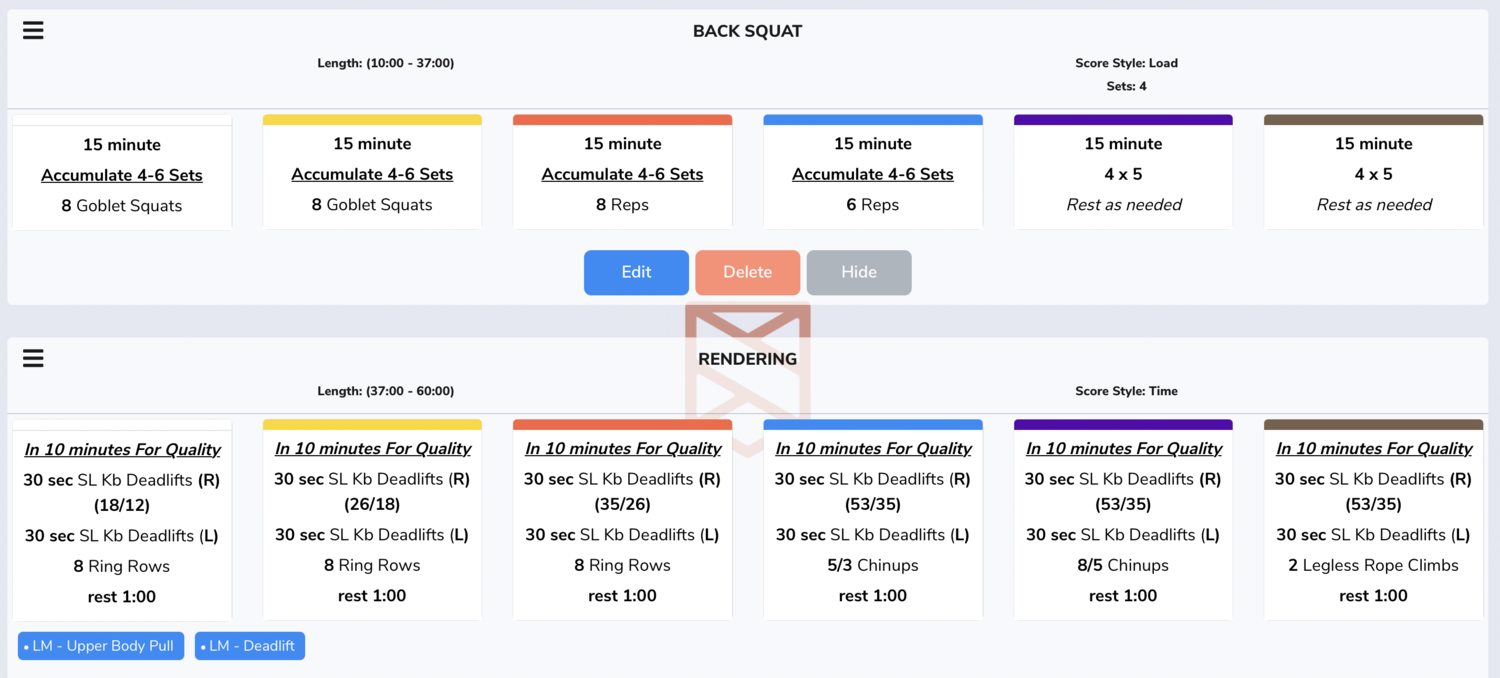Click 30 sec SL Kb Deadlifts (L), purple card

[1123, 535]
